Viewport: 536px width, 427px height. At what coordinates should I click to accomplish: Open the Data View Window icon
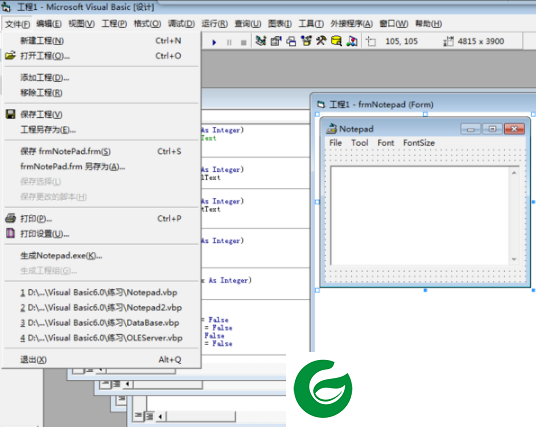(x=336, y=41)
